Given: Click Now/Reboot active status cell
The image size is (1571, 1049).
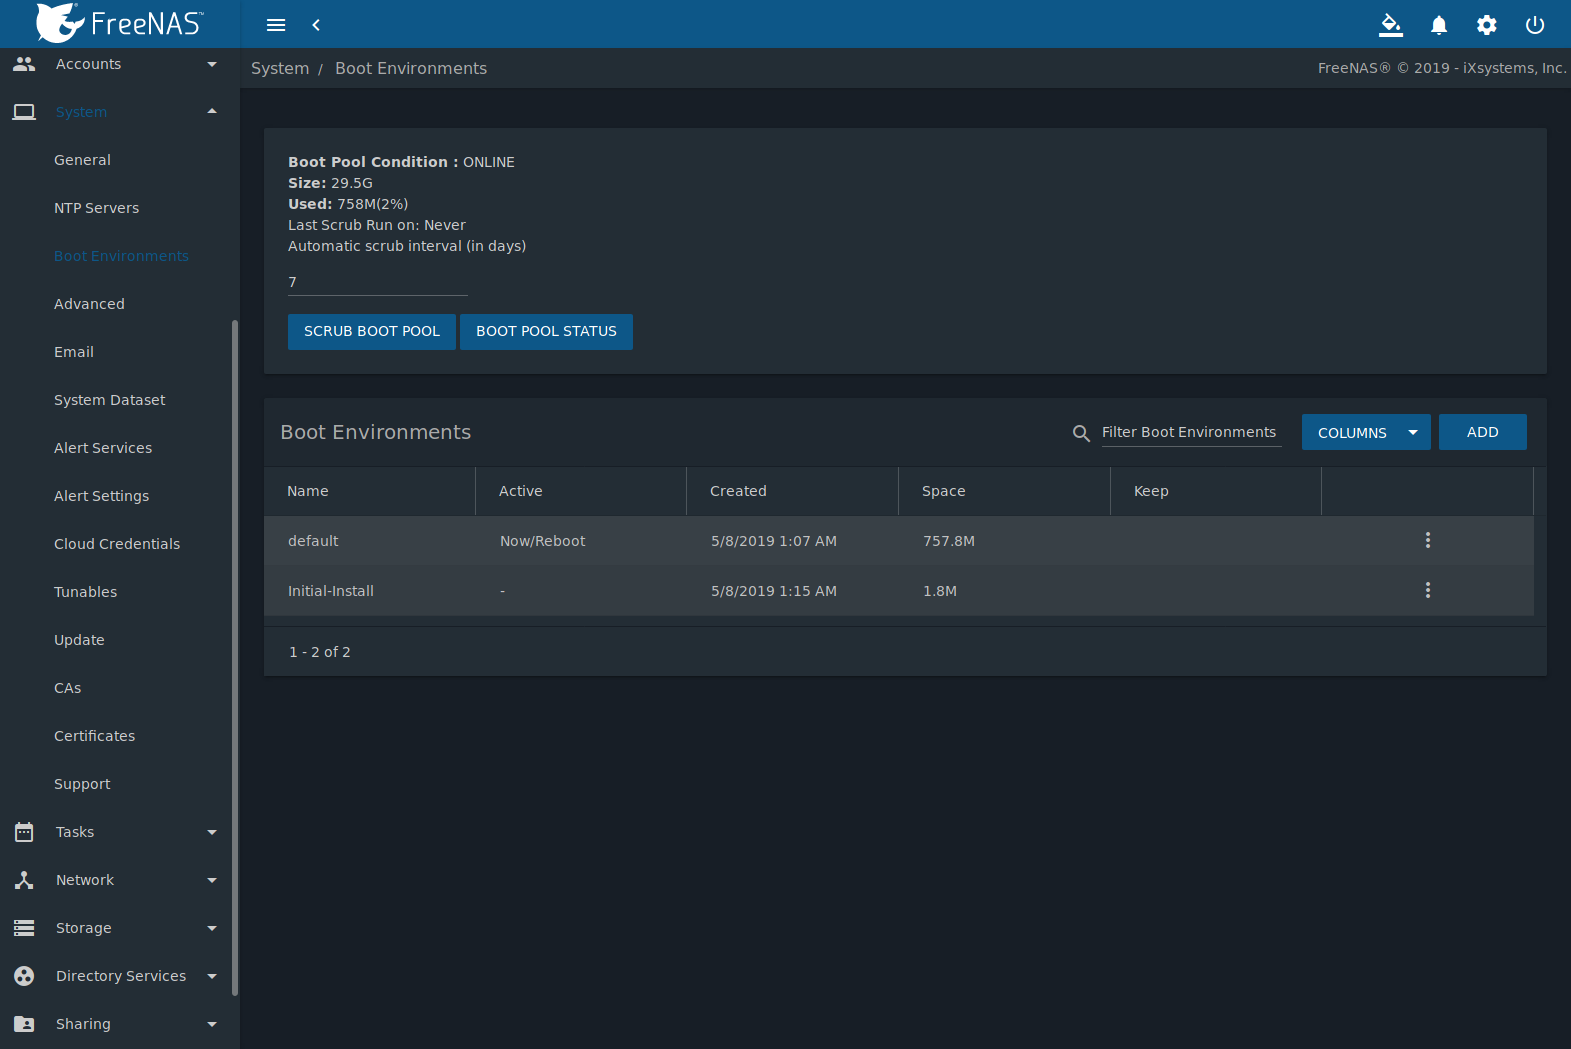Looking at the screenshot, I should pos(543,541).
